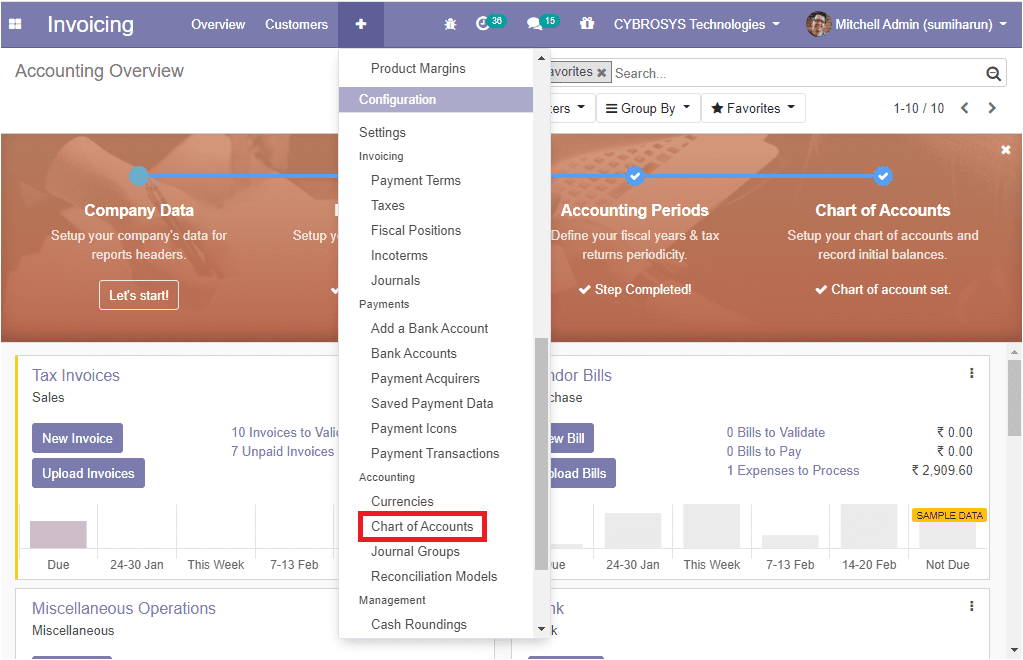Image resolution: width=1023 pixels, height=660 pixels.
Task: Open Journal Groups entry
Action: (415, 552)
